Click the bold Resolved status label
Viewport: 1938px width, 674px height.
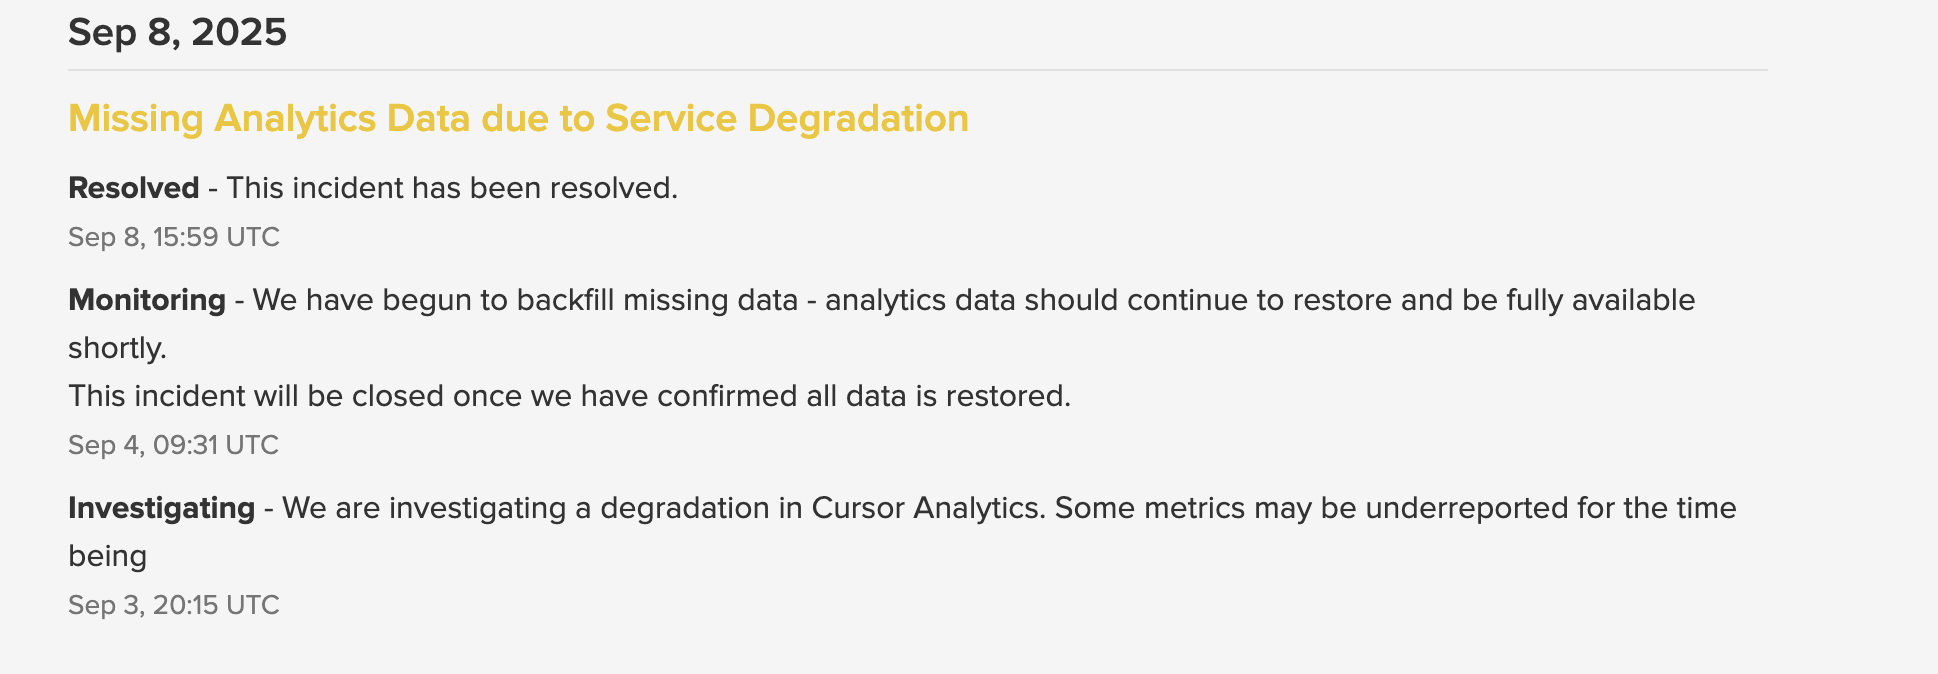[133, 188]
